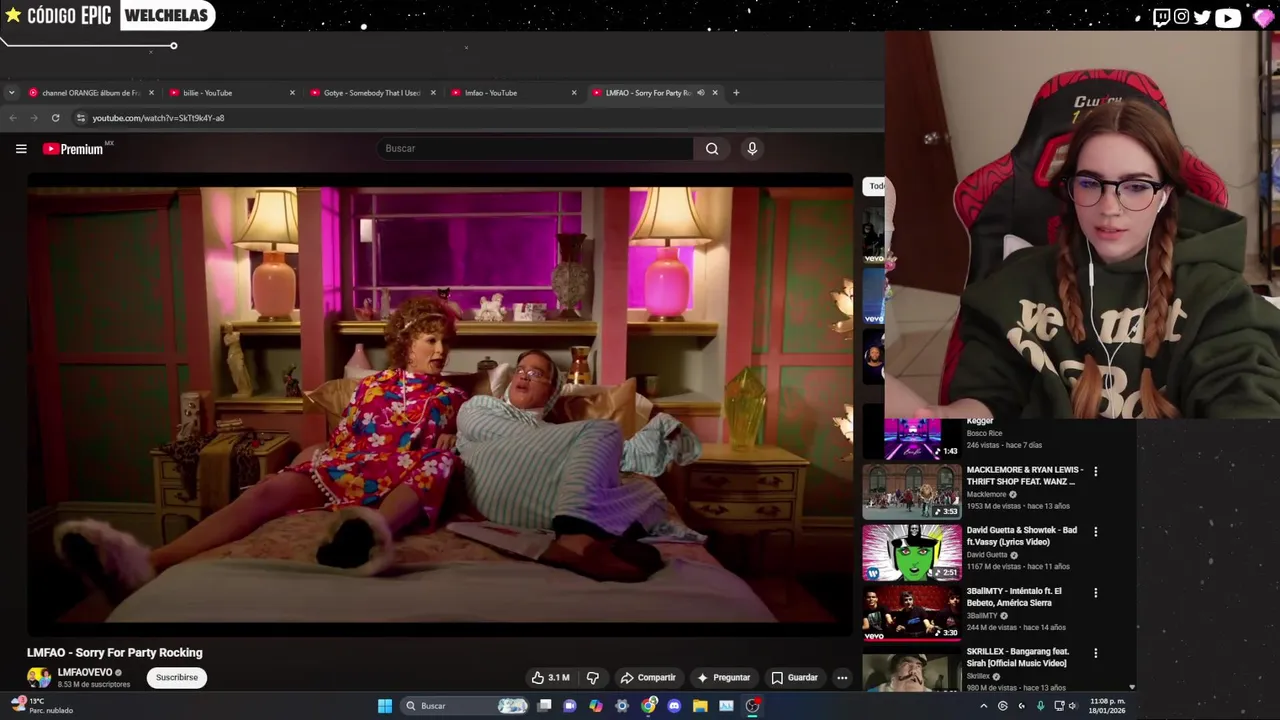Screen dimensions: 1280x720
Task: Open Task View from the taskbar
Action: [544, 706]
